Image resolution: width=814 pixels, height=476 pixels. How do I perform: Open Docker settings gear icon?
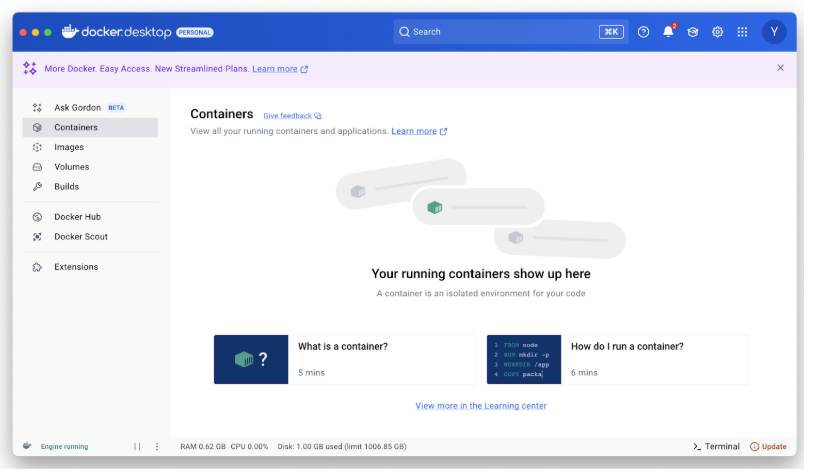tap(717, 32)
